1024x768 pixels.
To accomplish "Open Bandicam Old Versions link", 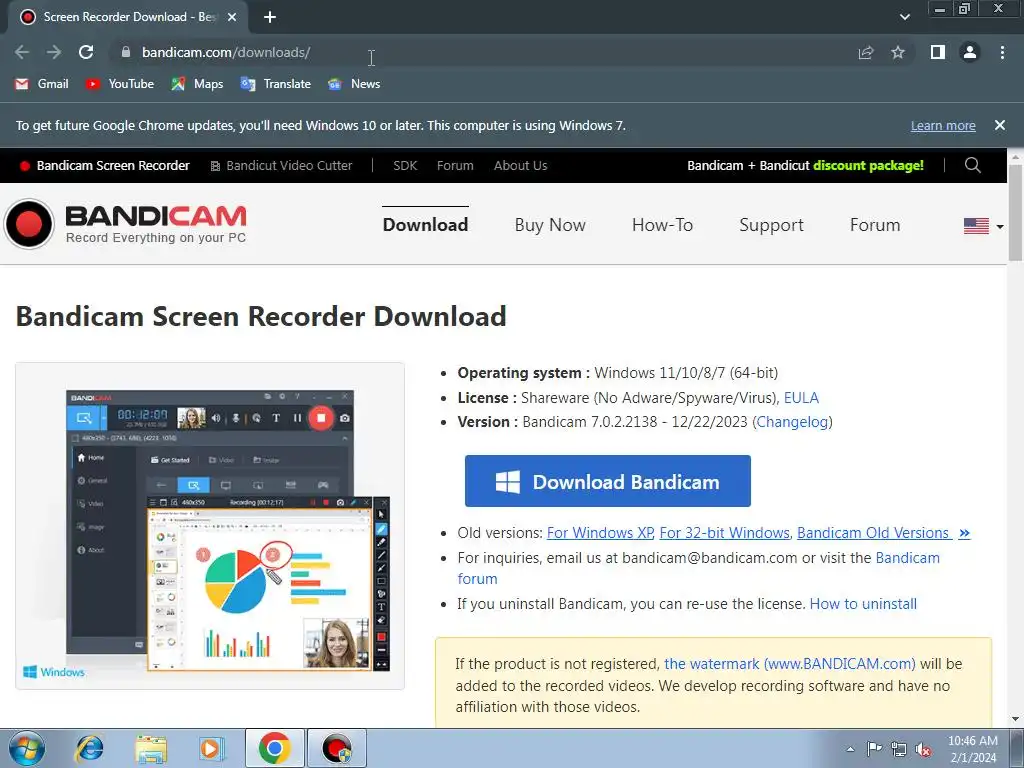I will point(884,533).
